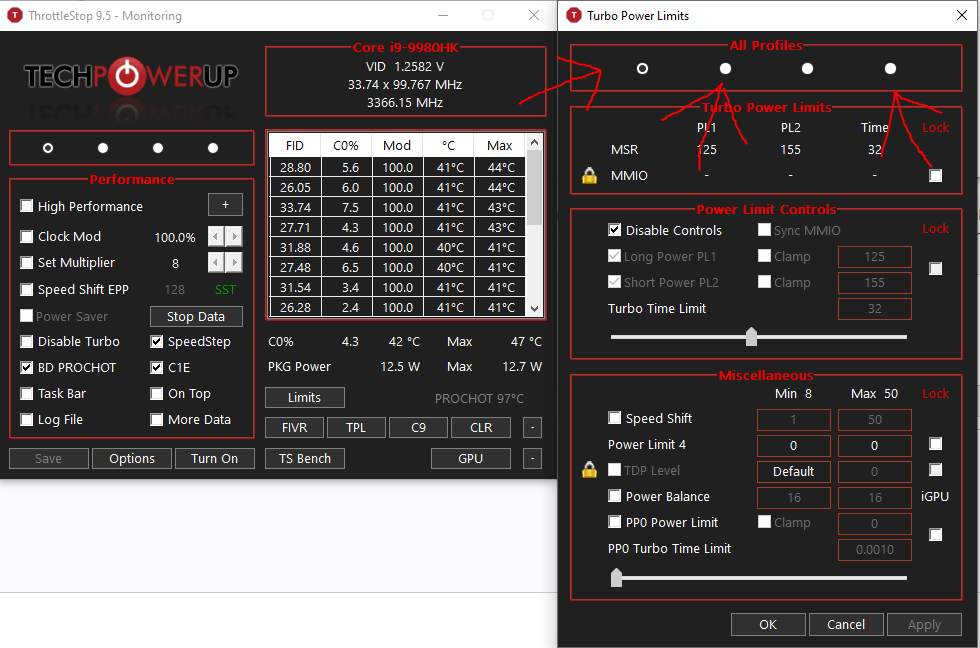Click the Stop Data button
The image size is (980, 648).
pyautogui.click(x=196, y=317)
